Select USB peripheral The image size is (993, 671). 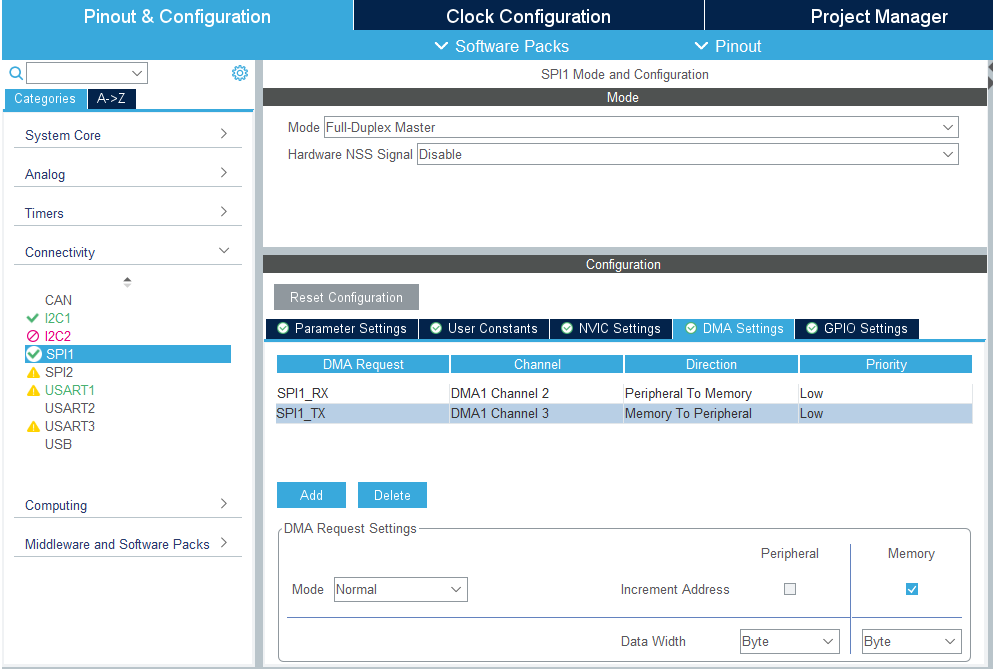pos(58,444)
